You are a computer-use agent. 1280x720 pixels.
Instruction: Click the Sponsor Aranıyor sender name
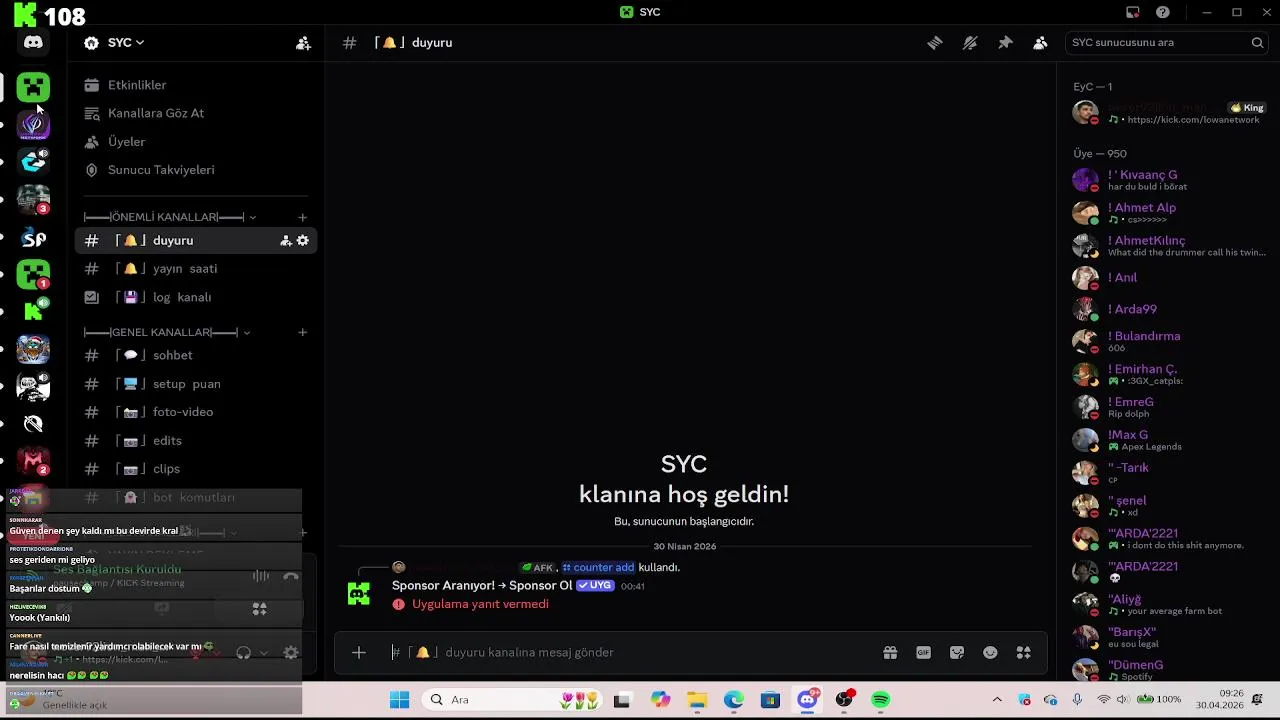(482, 586)
